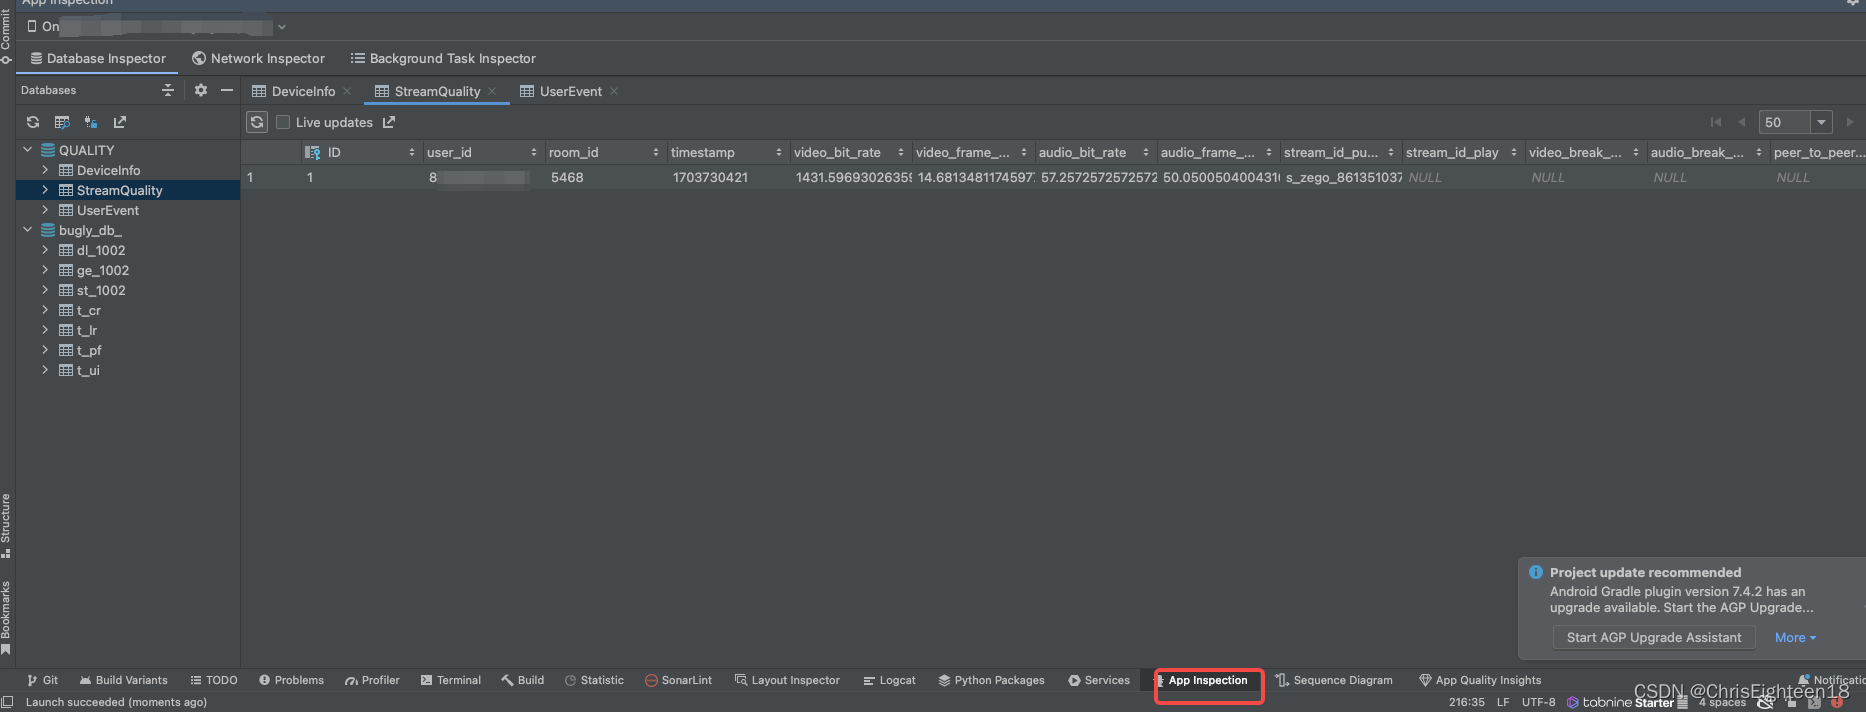
Task: Expand the t_cr table node
Action: [45, 310]
